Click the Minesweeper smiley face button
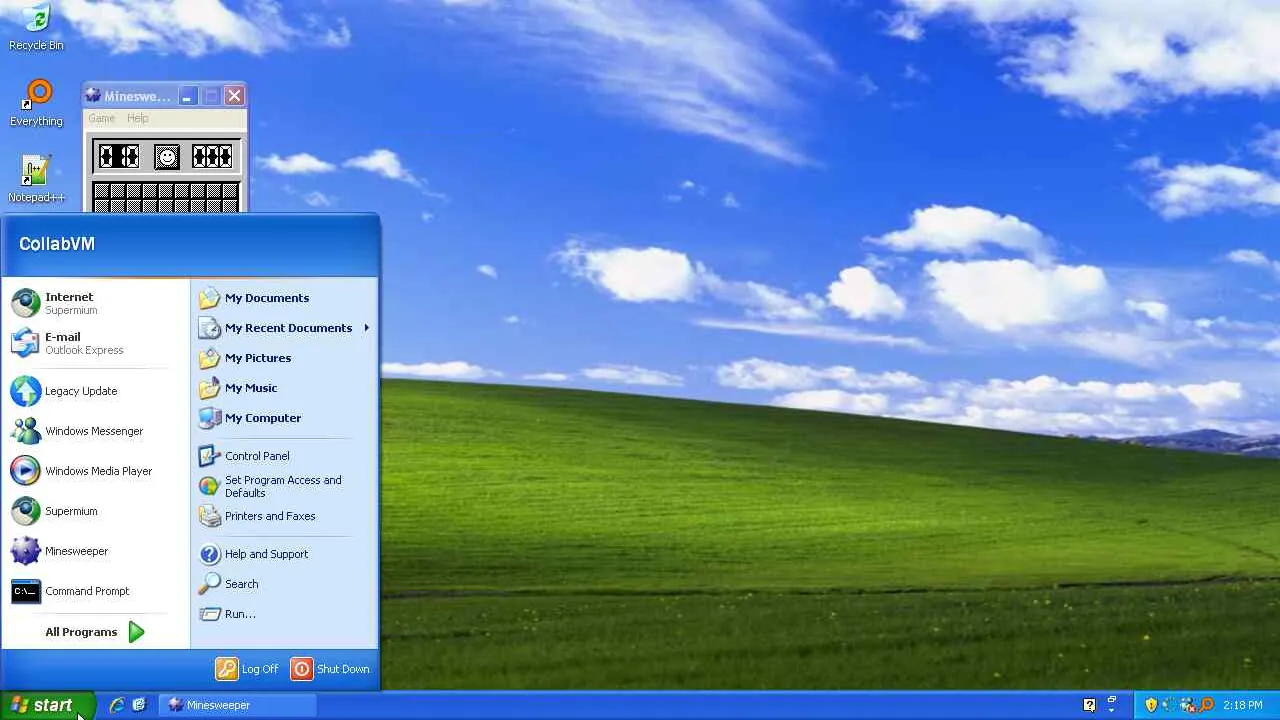Screen dimensions: 1280x720 click(167, 156)
